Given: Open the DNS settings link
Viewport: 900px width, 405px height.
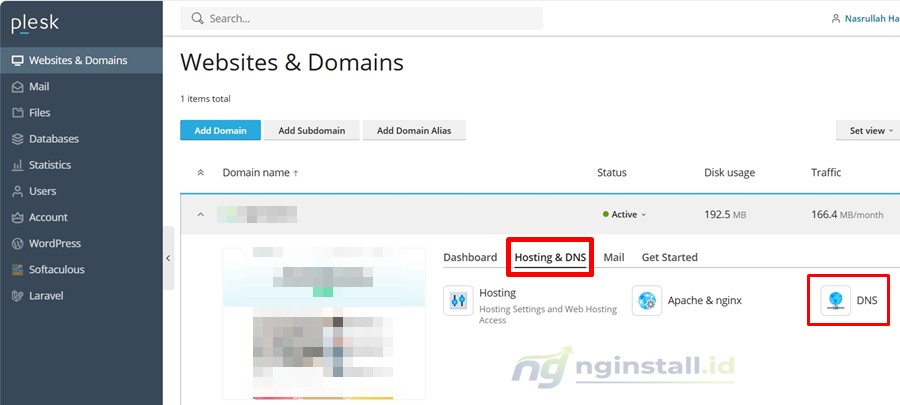Looking at the screenshot, I should 867,301.
